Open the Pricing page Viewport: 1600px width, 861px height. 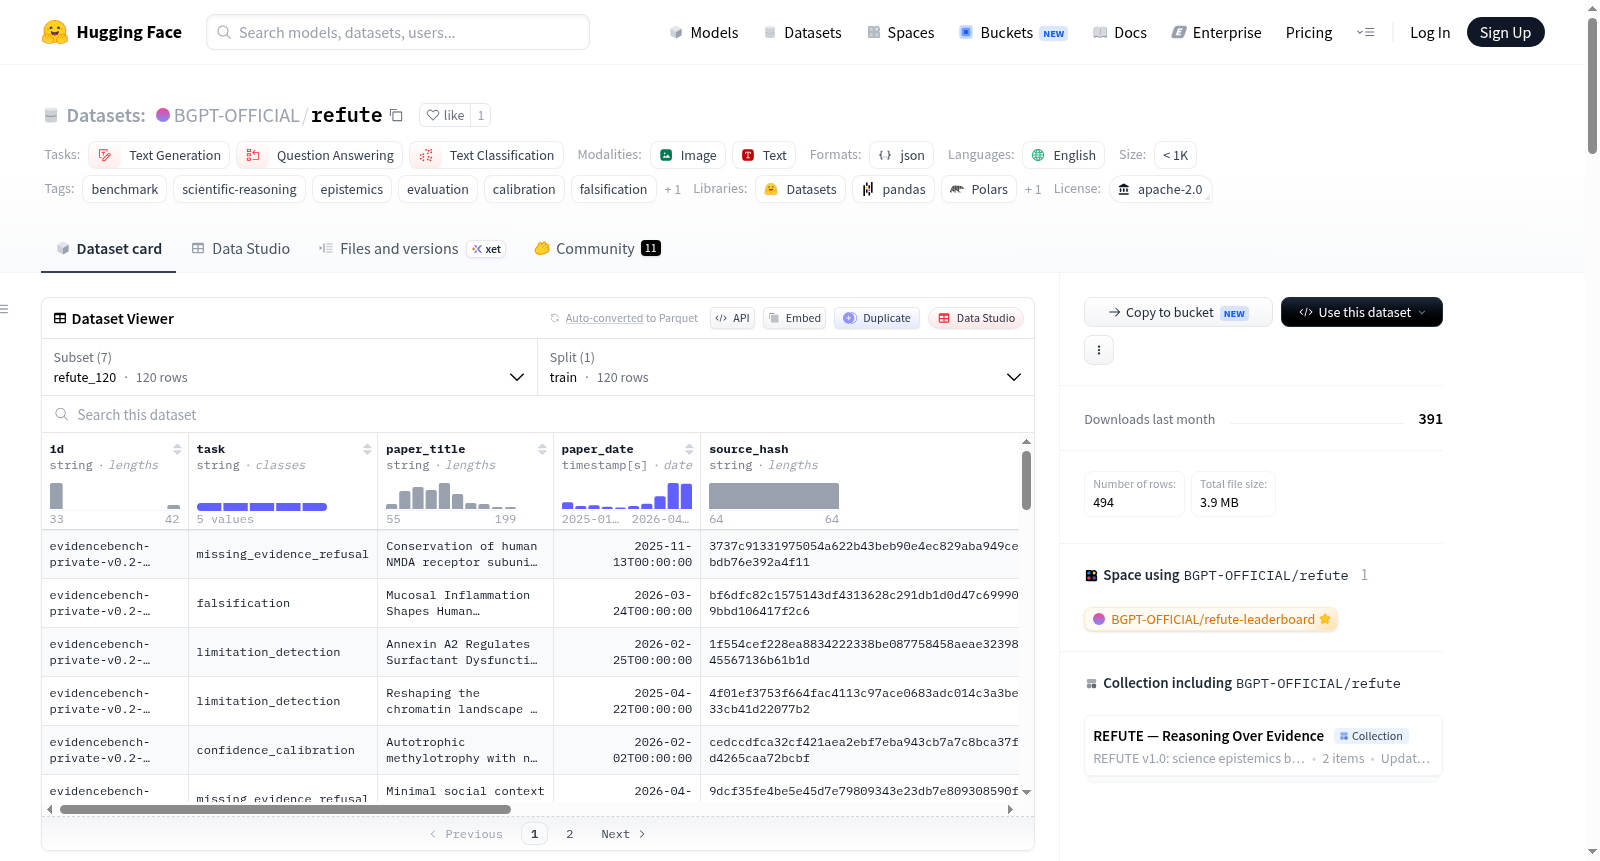[1308, 32]
